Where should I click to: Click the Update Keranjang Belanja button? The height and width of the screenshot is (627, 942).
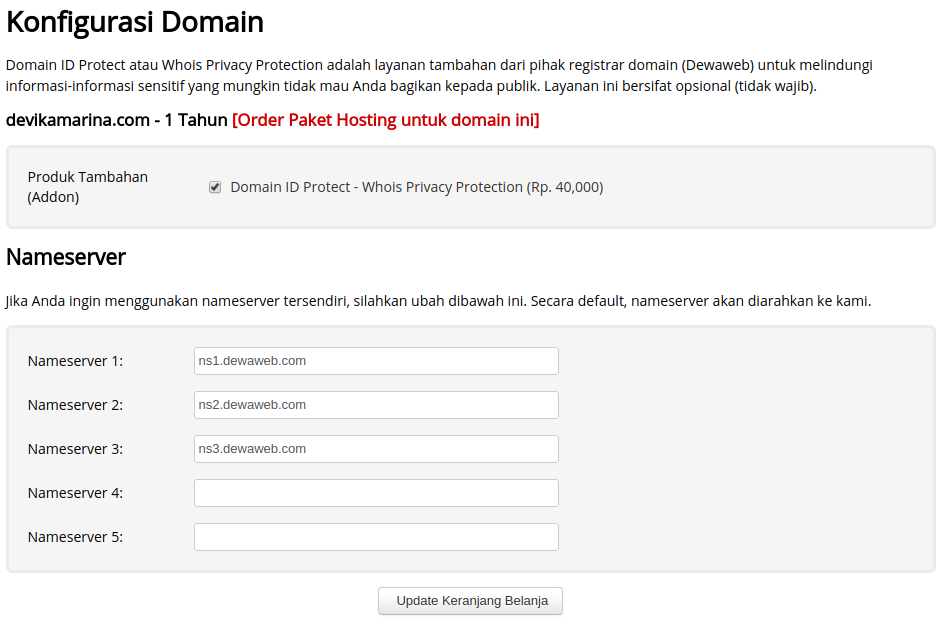click(x=471, y=601)
